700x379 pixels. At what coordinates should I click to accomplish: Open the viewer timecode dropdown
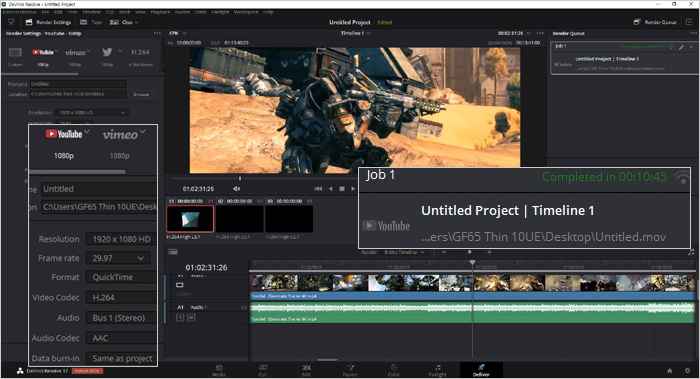pyautogui.click(x=514, y=33)
